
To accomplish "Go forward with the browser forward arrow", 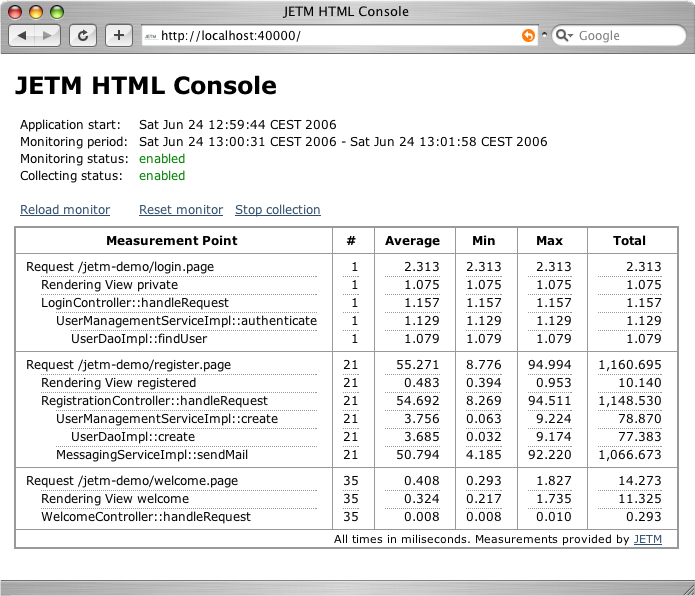I will [47, 35].
